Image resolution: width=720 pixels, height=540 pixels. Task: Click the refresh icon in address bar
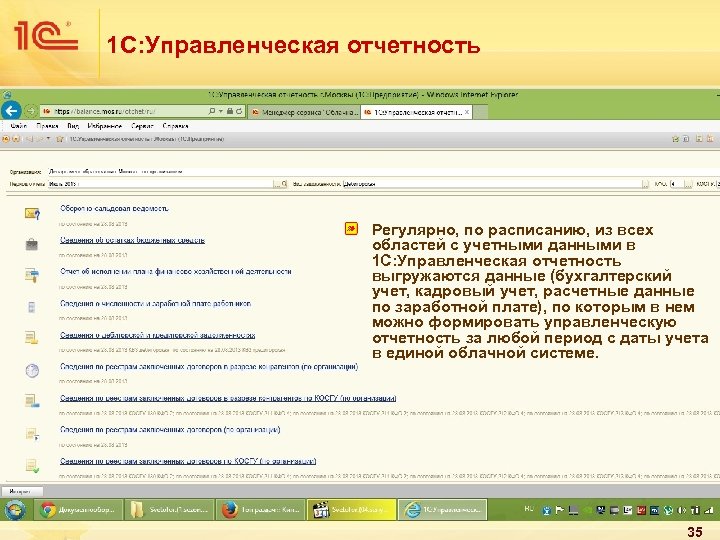point(239,111)
